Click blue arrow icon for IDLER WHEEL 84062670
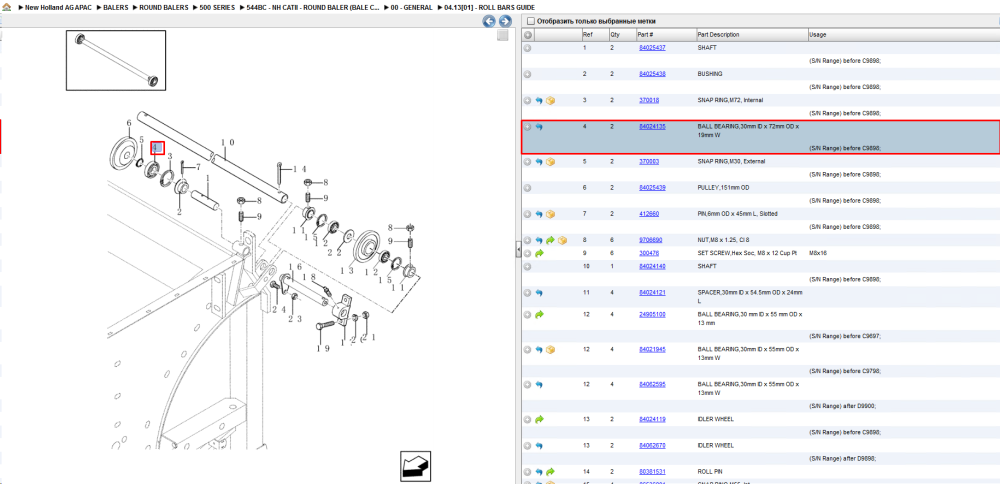Screen dimensions: 1000x484 pyautogui.click(x=539, y=446)
